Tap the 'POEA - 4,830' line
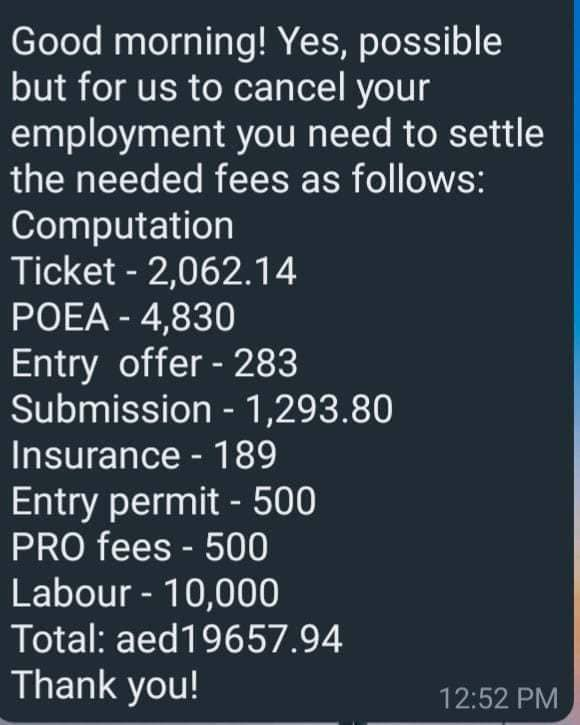The image size is (580, 725). click(123, 317)
